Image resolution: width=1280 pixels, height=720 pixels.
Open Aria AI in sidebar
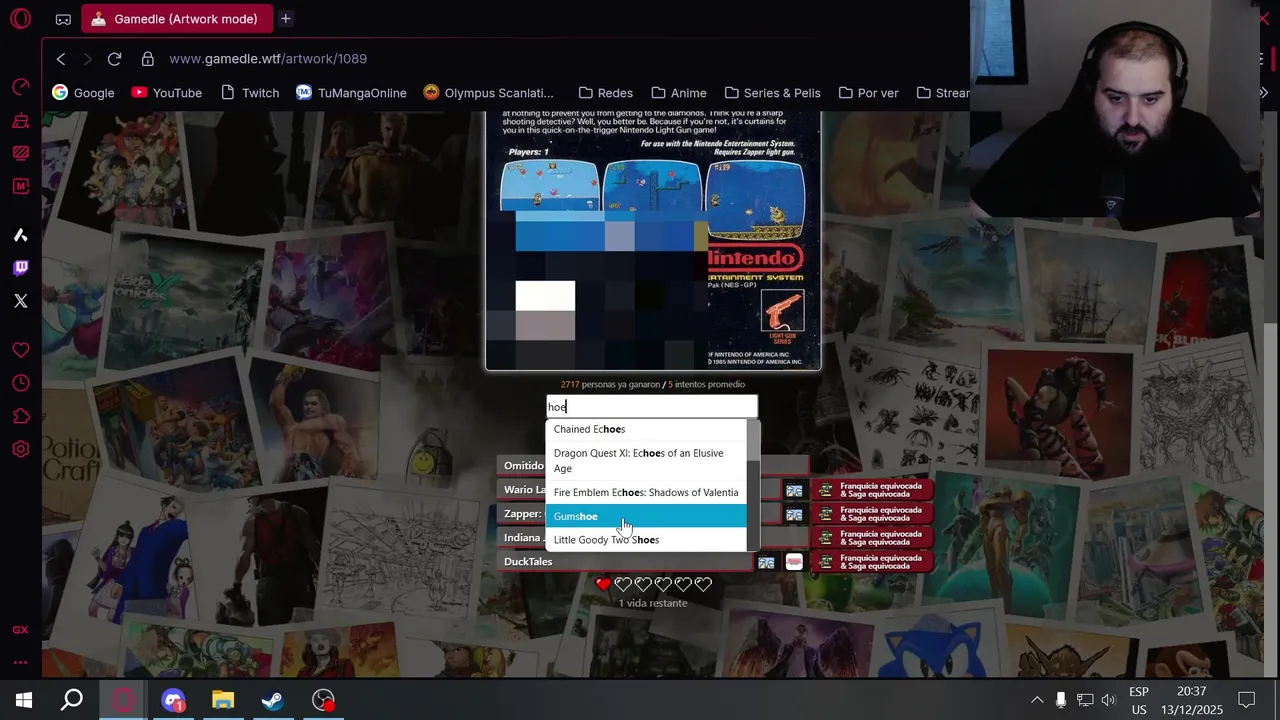click(x=20, y=235)
